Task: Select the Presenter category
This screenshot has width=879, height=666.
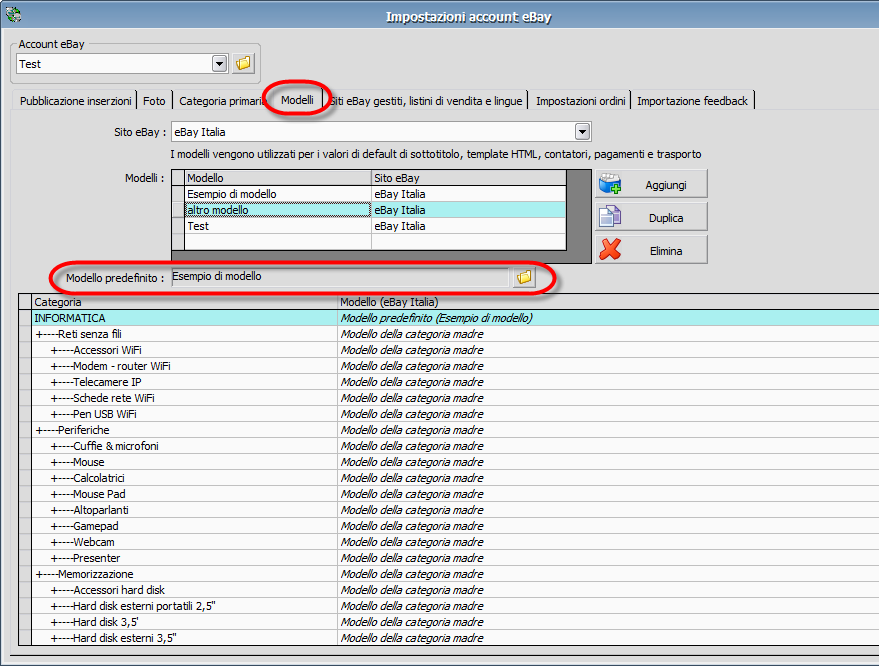Action: 184,558
